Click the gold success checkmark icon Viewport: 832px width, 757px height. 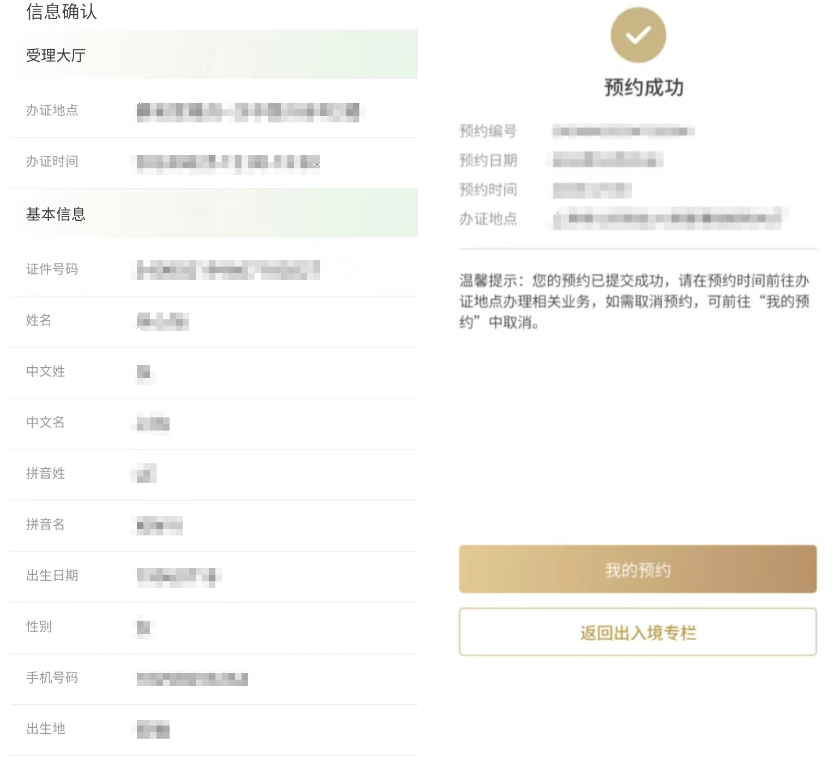pyautogui.click(x=638, y=35)
